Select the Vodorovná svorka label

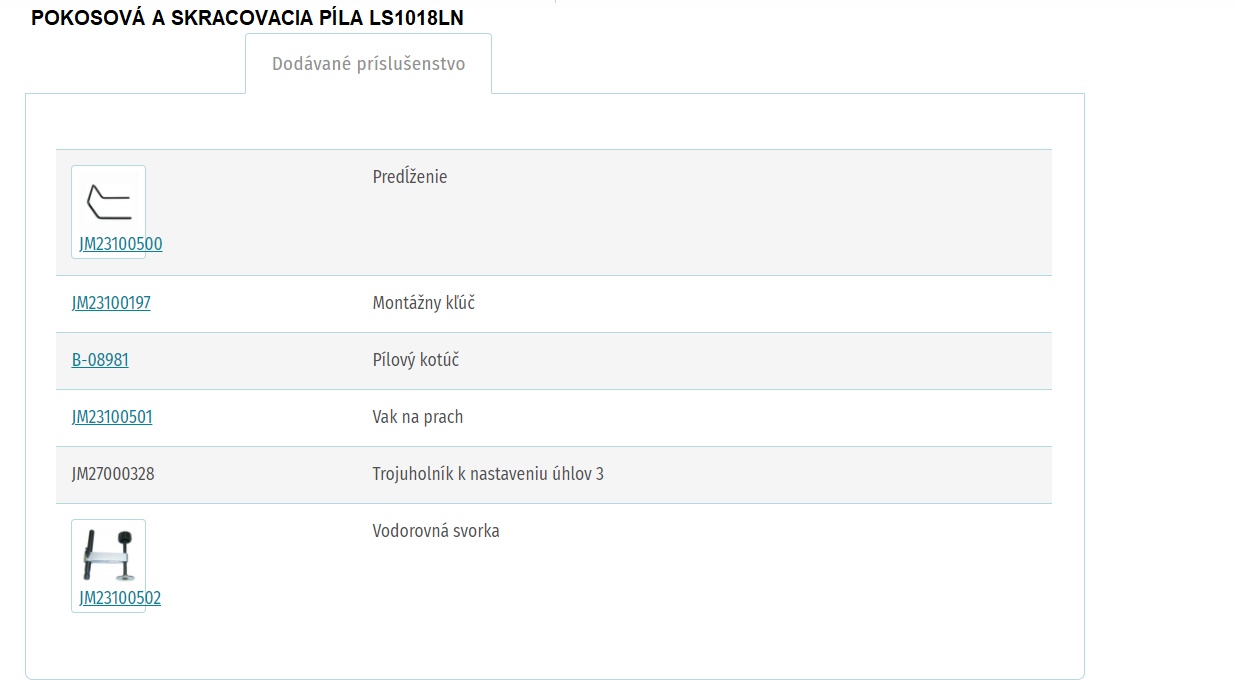tap(436, 531)
